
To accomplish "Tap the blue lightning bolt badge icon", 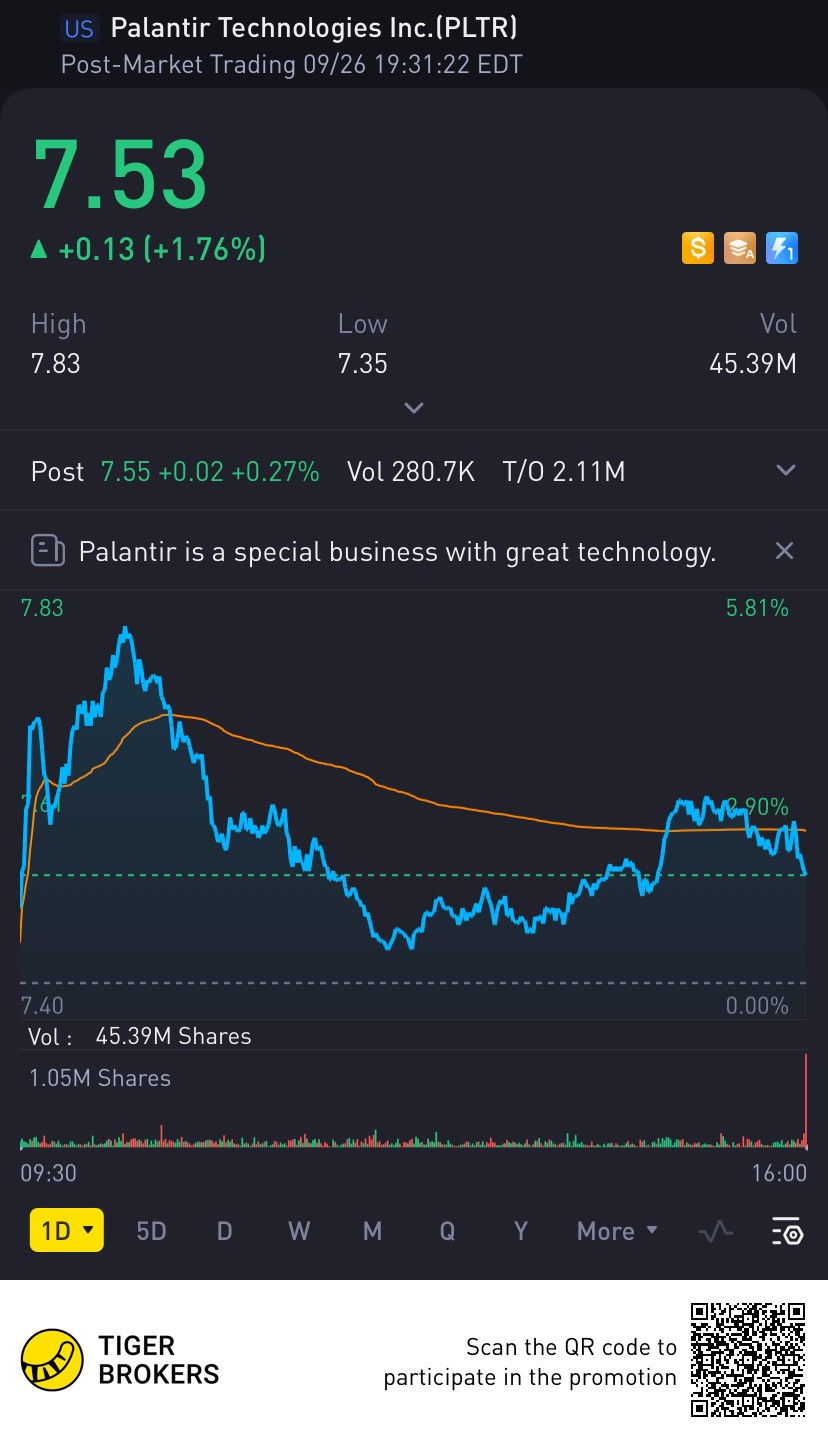I will 781,248.
